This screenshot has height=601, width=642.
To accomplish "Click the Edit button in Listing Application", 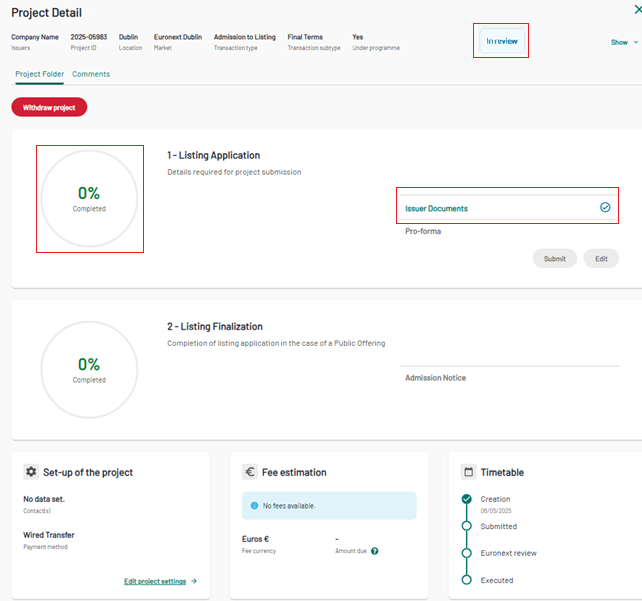I will pos(601,258).
